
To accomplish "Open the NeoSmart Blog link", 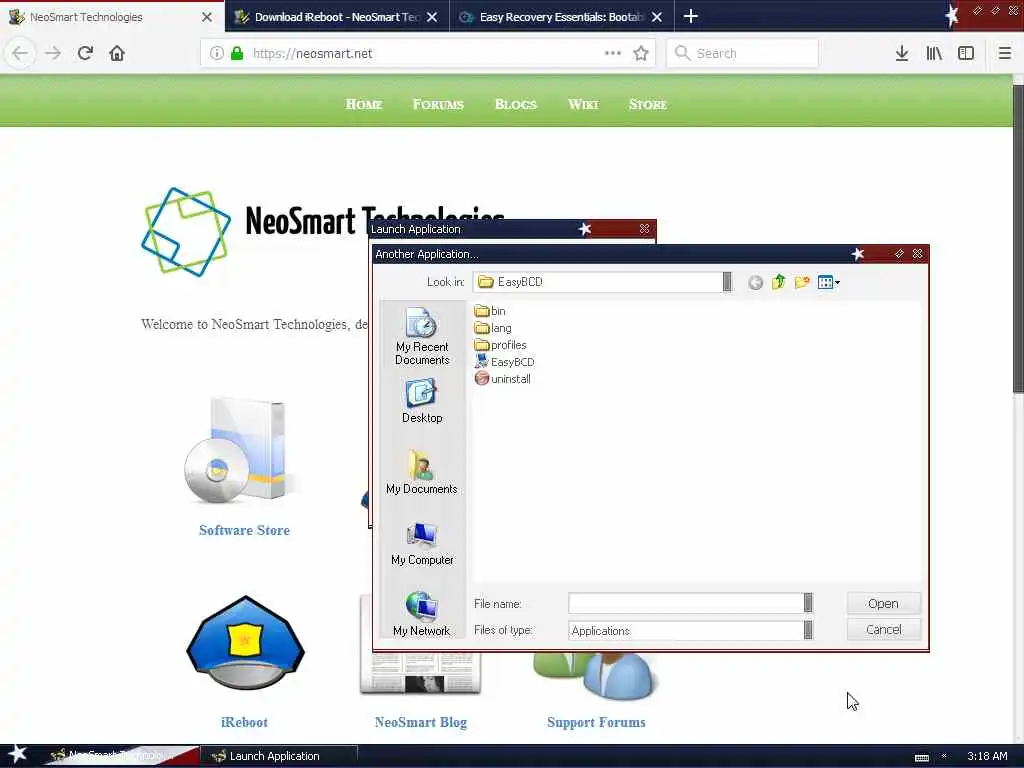I will [x=421, y=722].
